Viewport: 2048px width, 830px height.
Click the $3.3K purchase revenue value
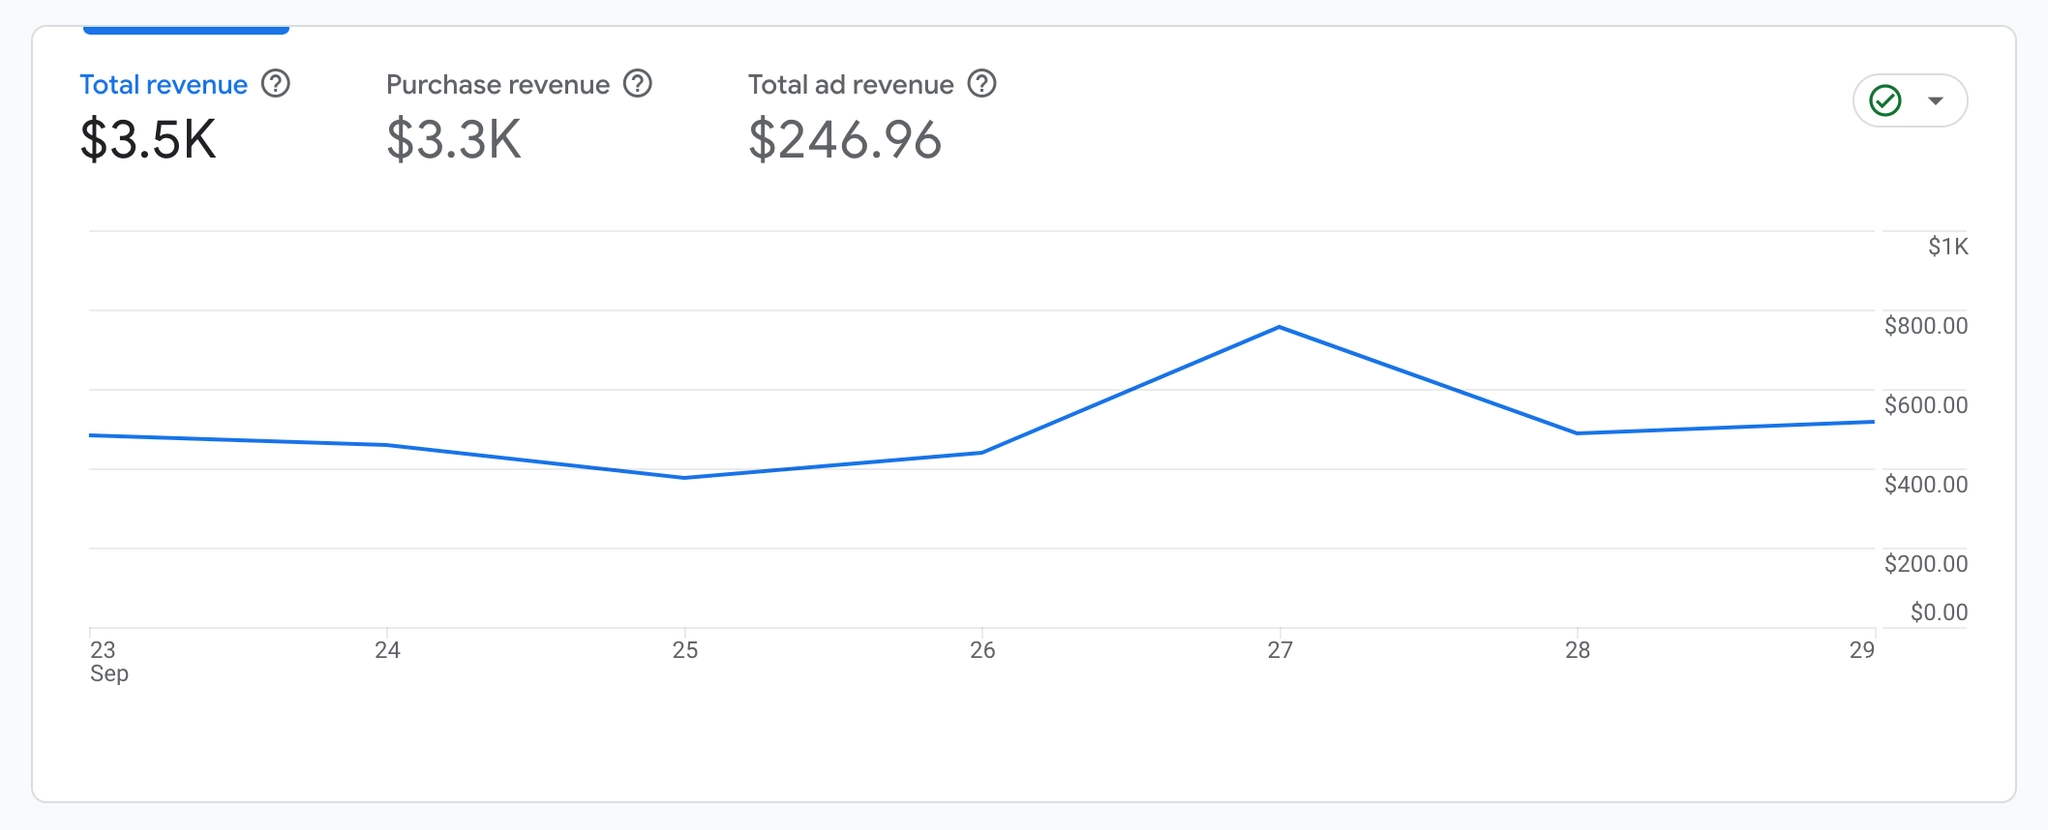[x=454, y=140]
